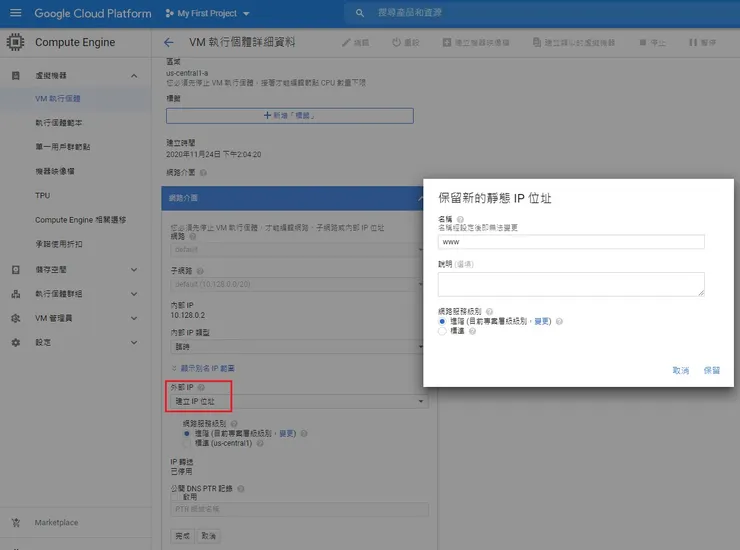Click the stop (停止) square icon
Viewport: 740px width, 550px height.
(x=642, y=42)
